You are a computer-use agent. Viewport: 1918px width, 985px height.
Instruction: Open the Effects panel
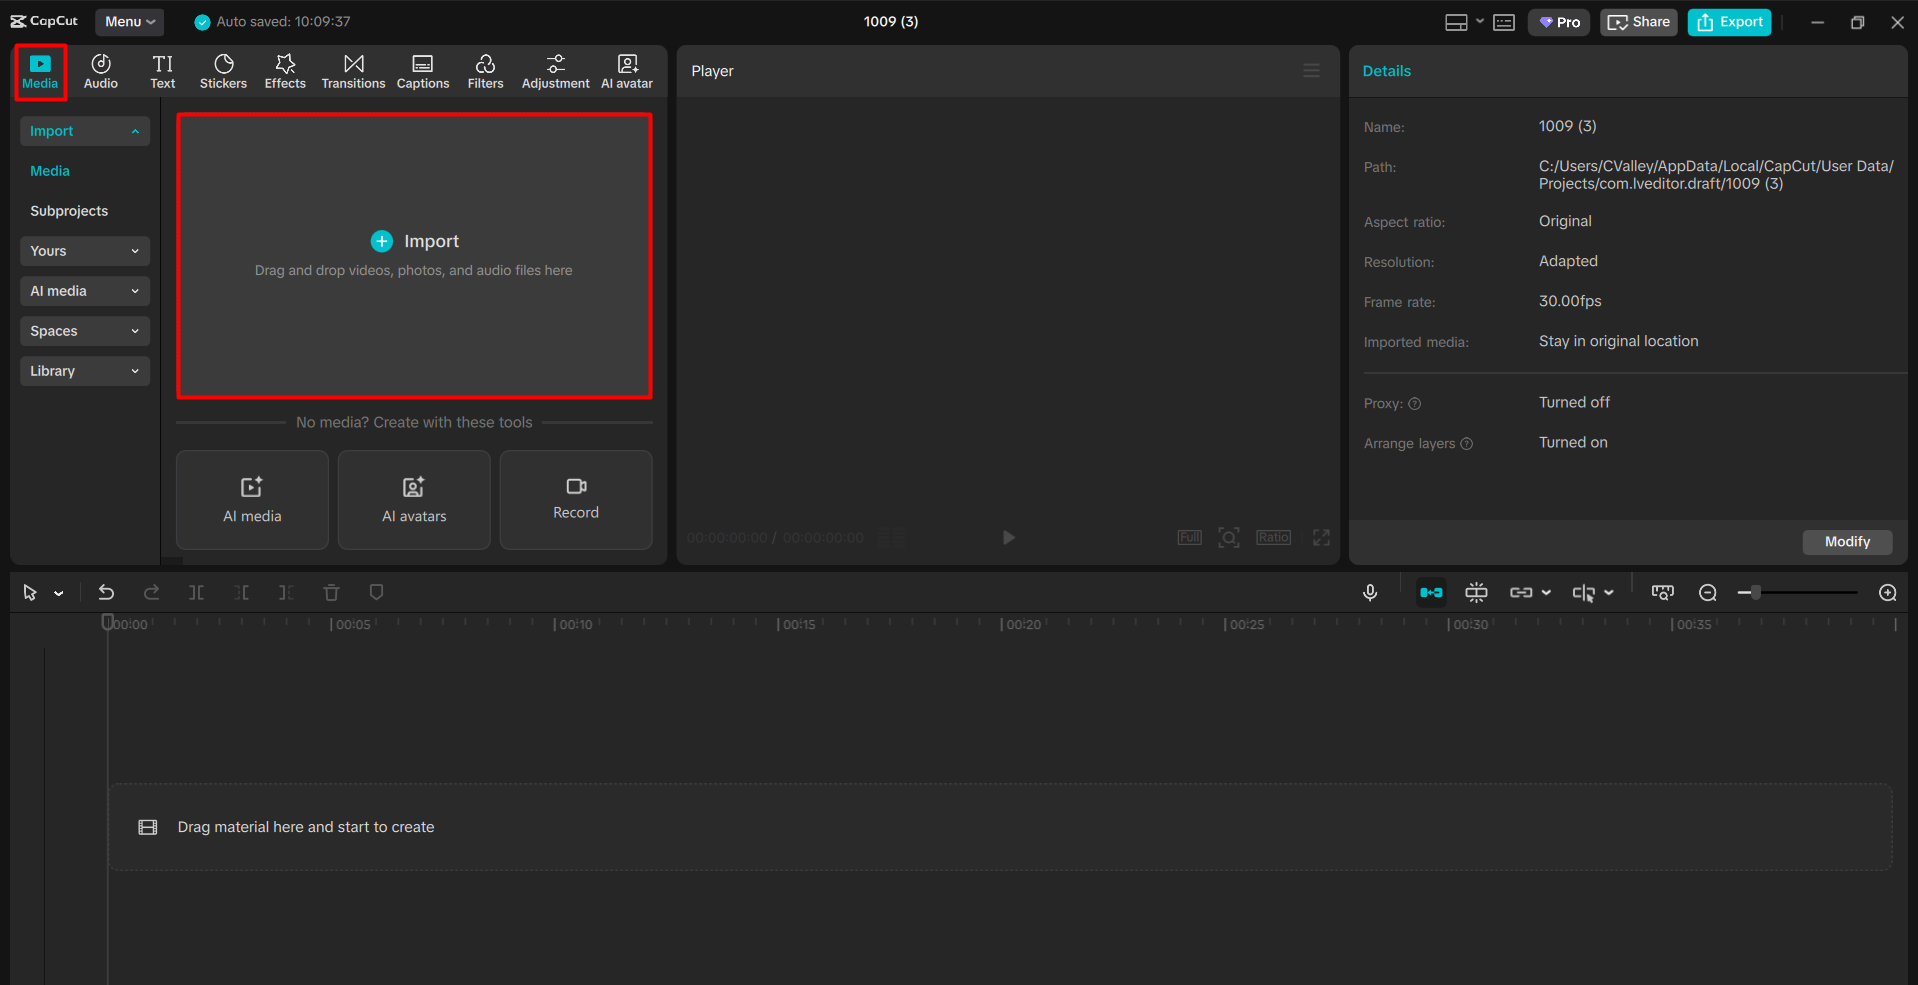click(285, 70)
